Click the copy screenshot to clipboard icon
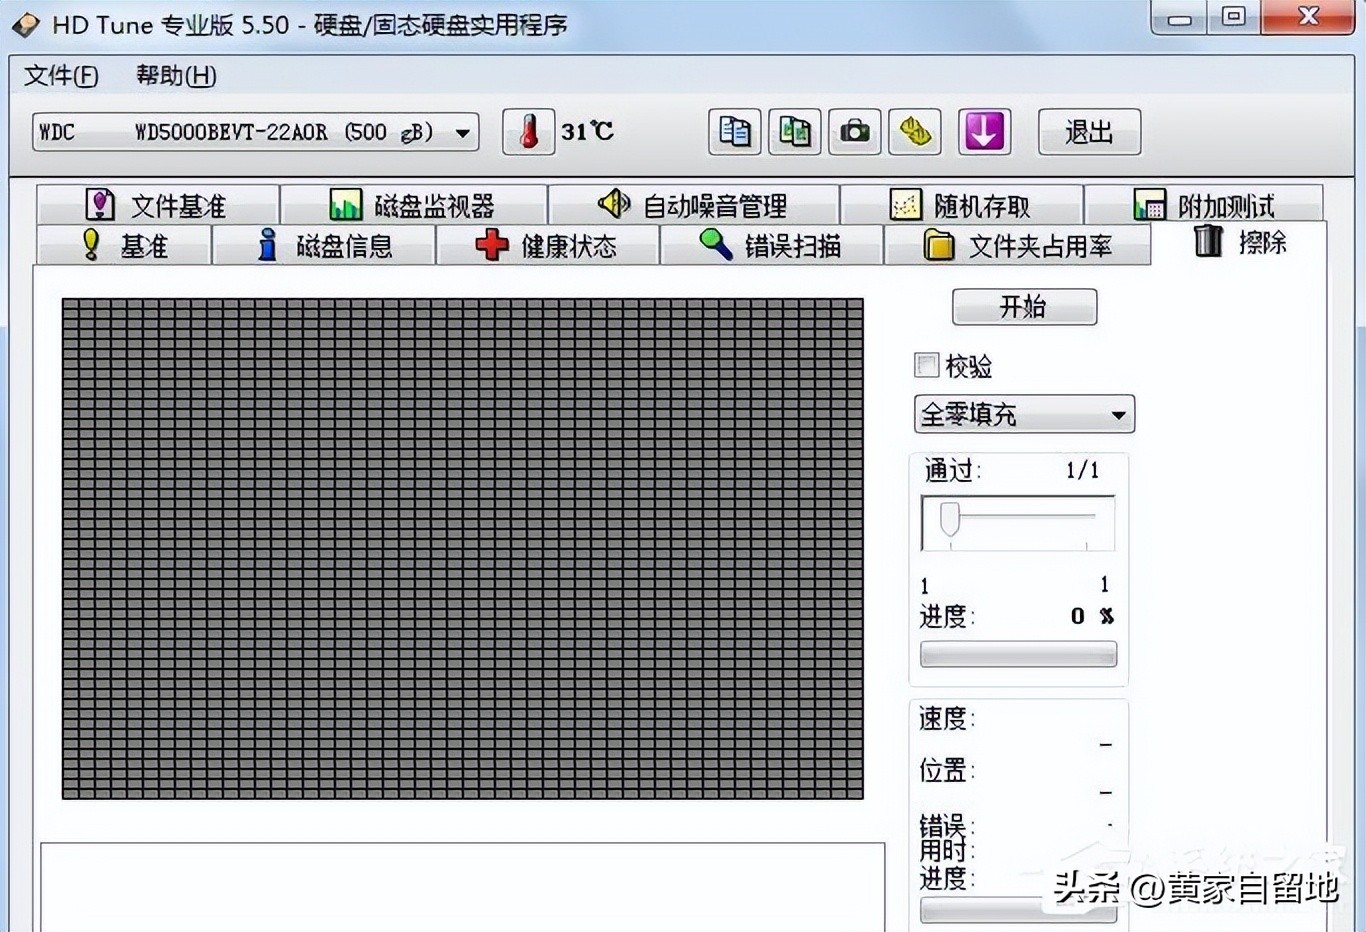1366x932 pixels. (x=793, y=131)
